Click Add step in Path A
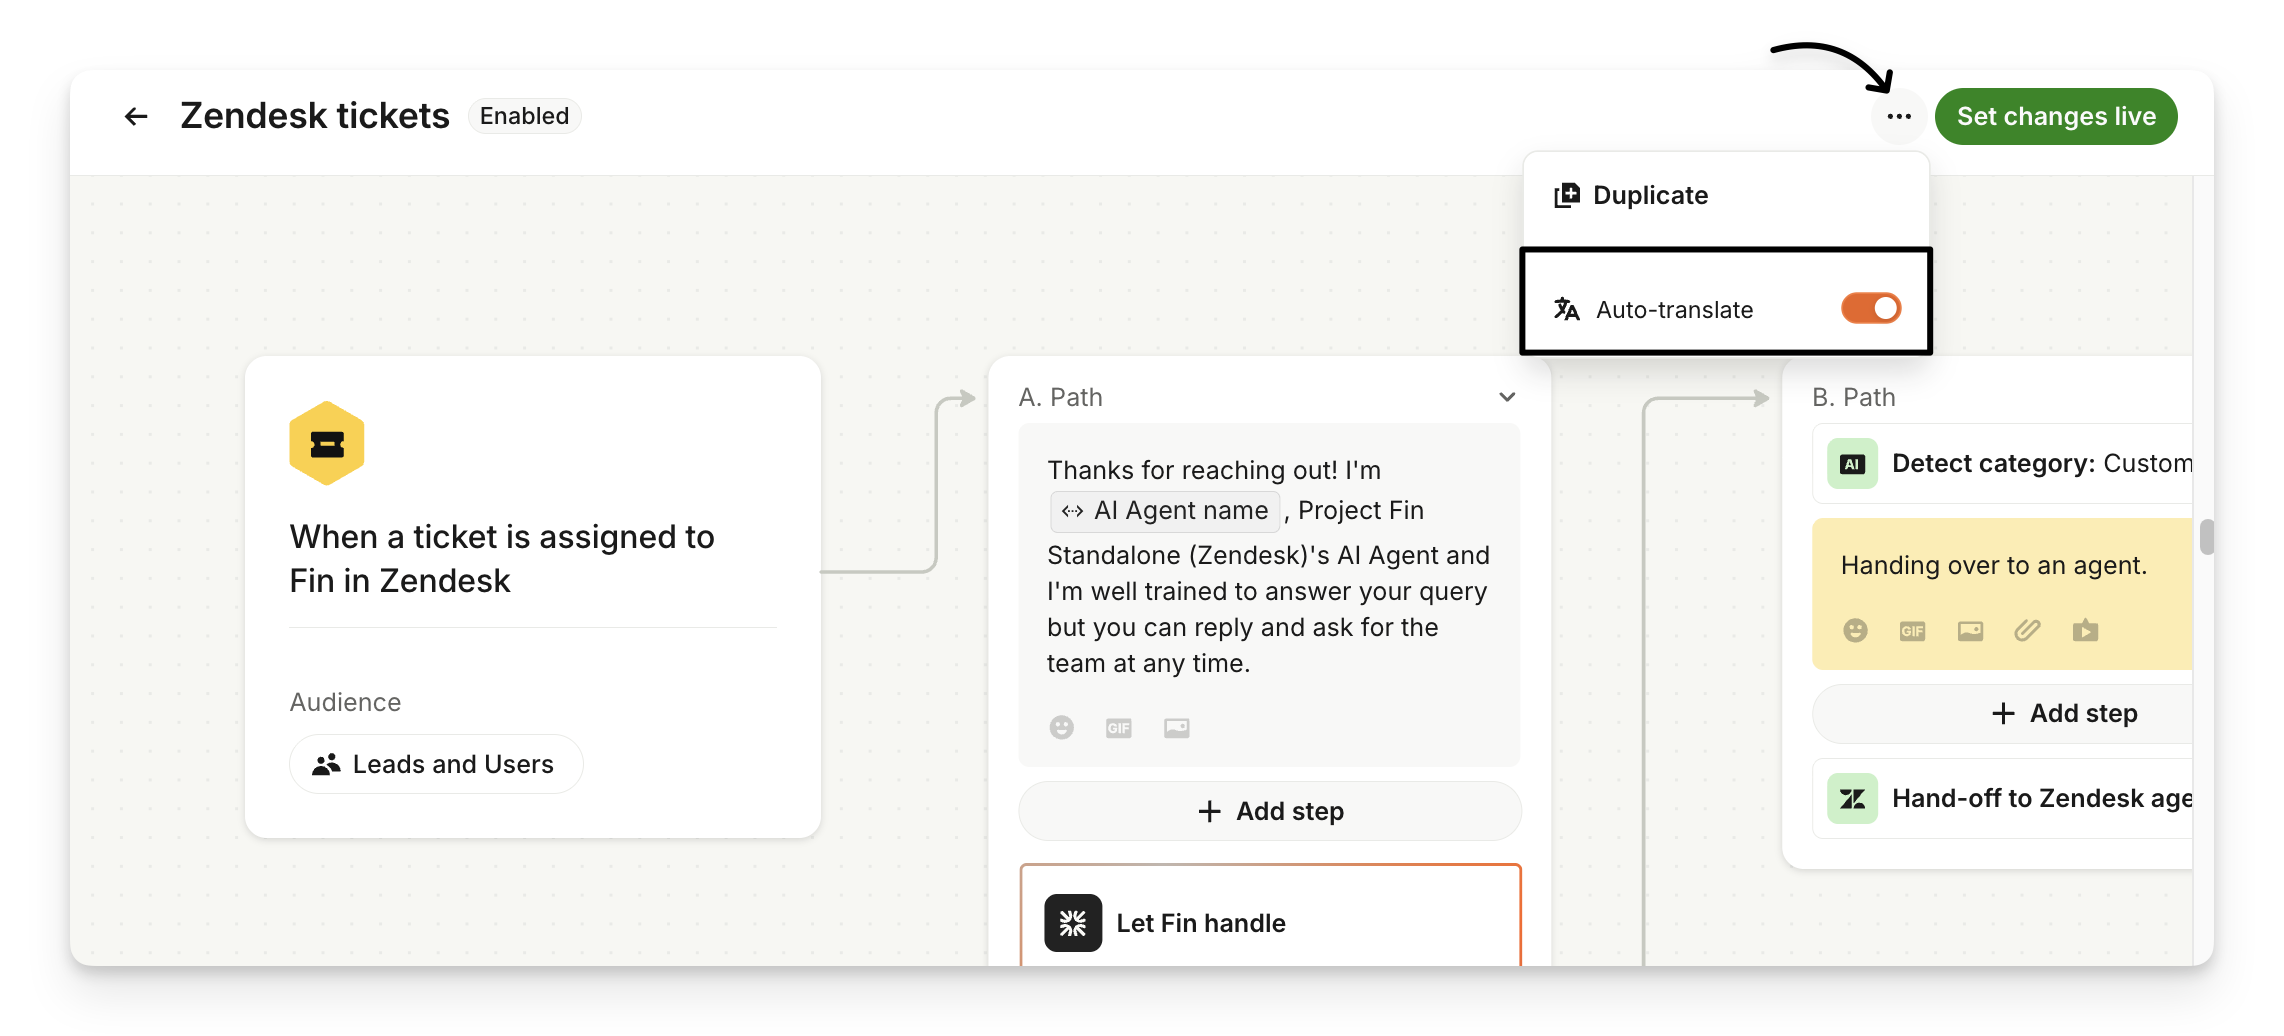This screenshot has height=1036, width=2284. tap(1270, 811)
